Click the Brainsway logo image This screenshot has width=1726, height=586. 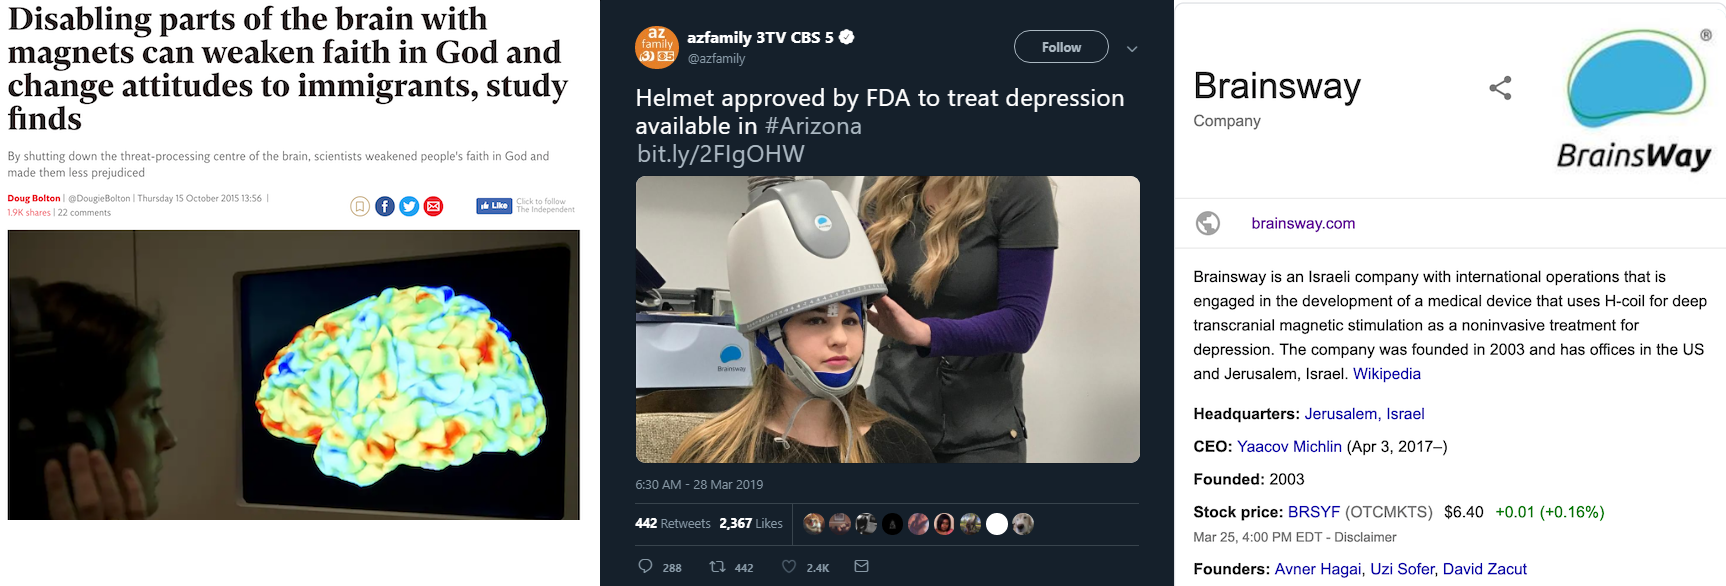pos(1635,100)
